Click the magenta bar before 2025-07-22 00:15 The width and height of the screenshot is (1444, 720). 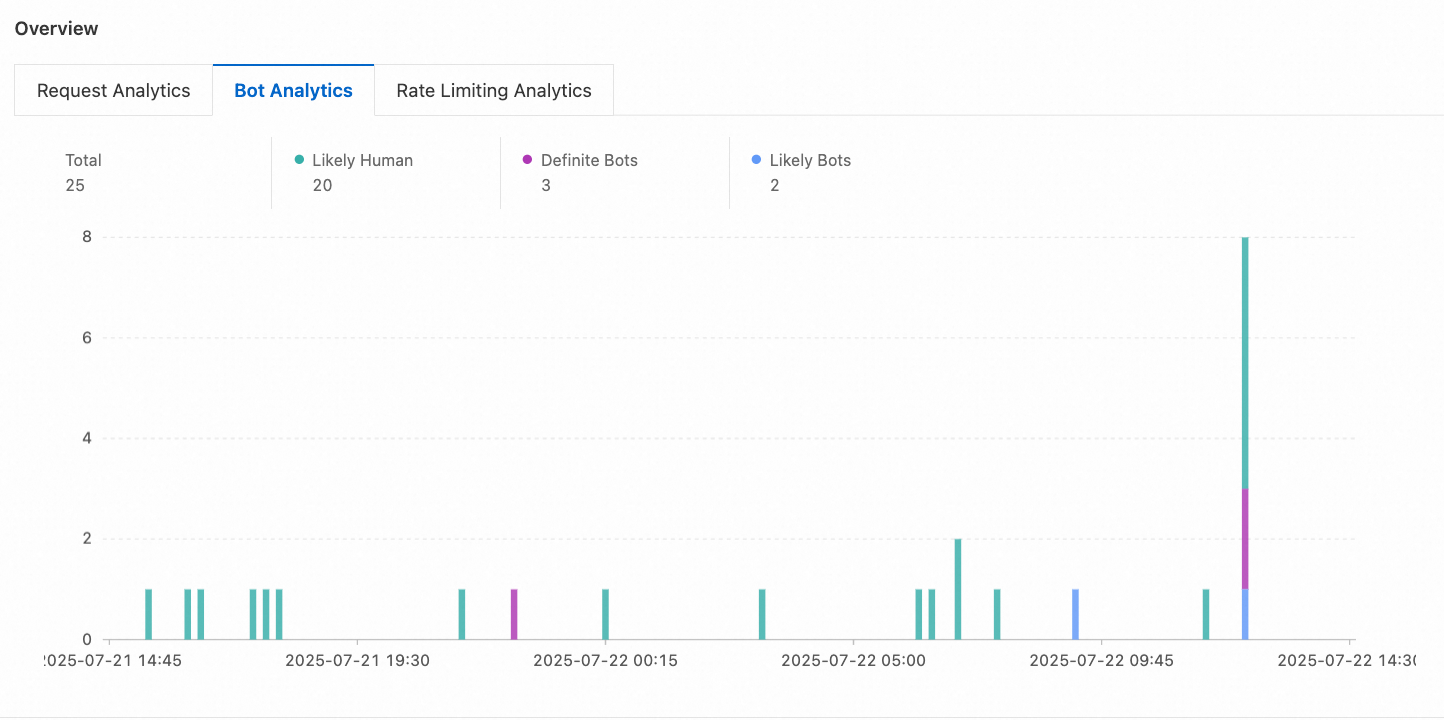tap(513, 612)
